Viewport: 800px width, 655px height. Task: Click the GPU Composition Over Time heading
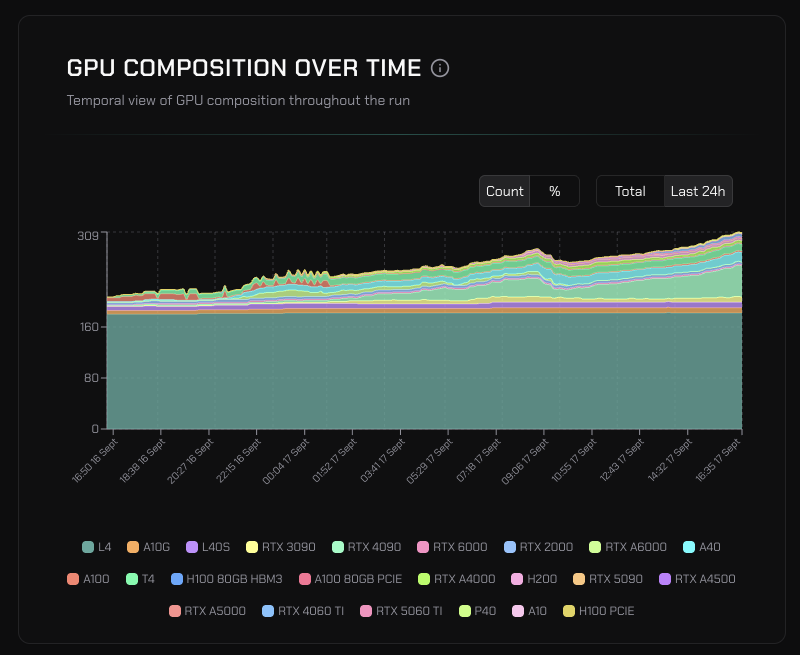click(244, 68)
